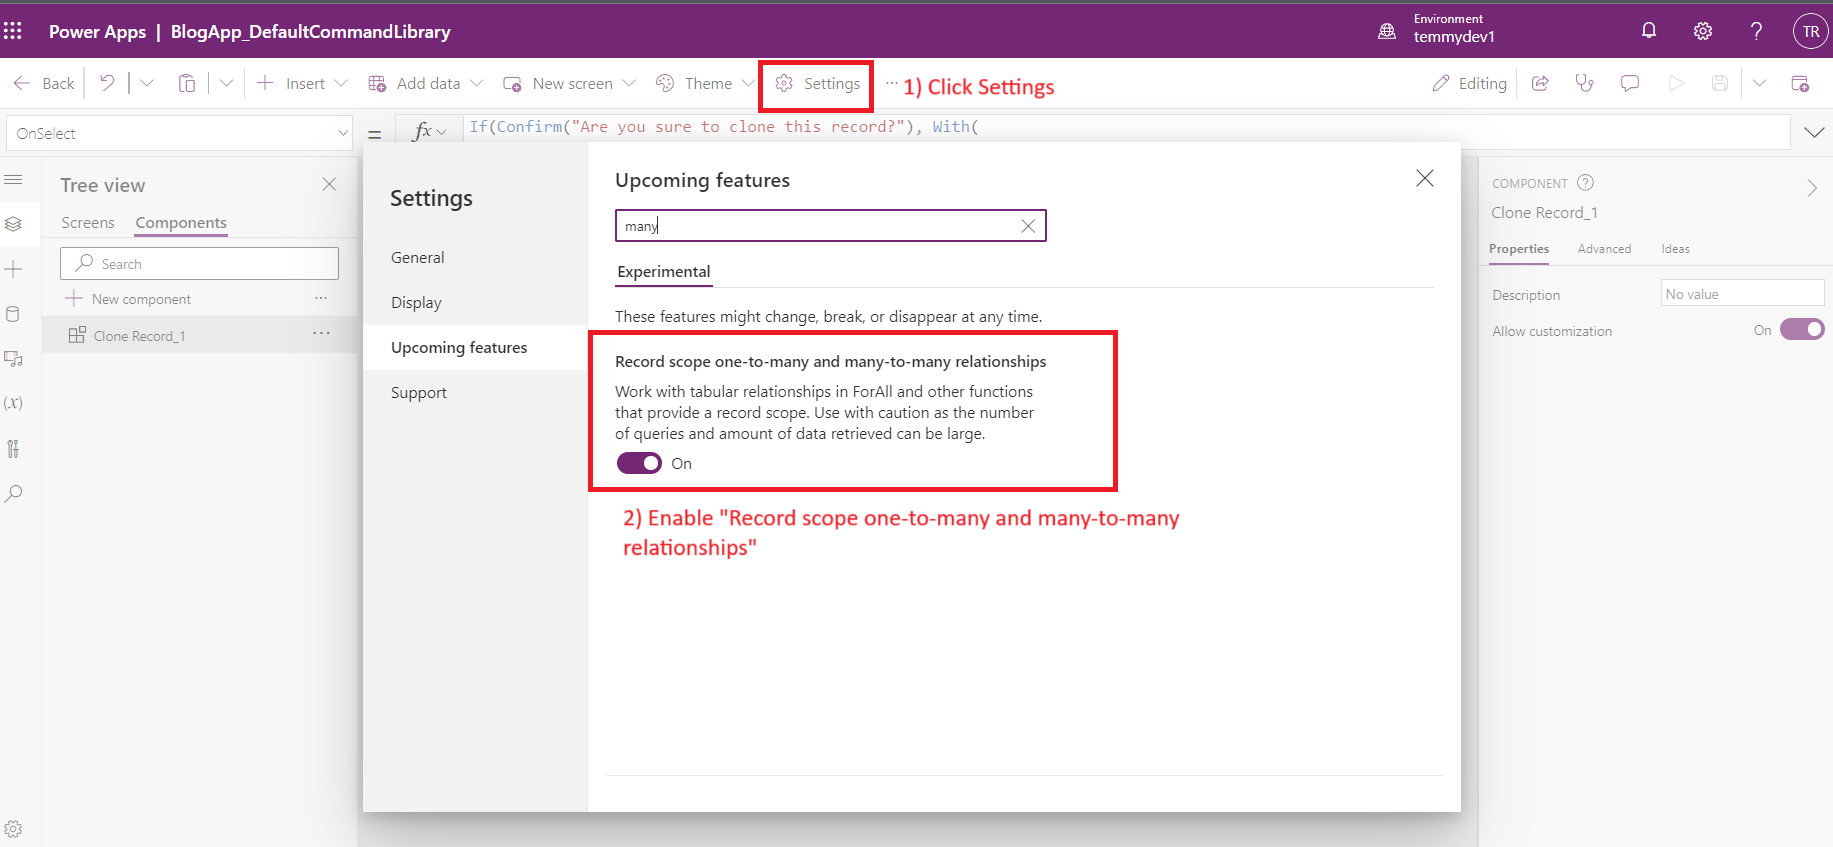The image size is (1833, 847).
Task: Toggle Allow customization switch
Action: (1802, 329)
